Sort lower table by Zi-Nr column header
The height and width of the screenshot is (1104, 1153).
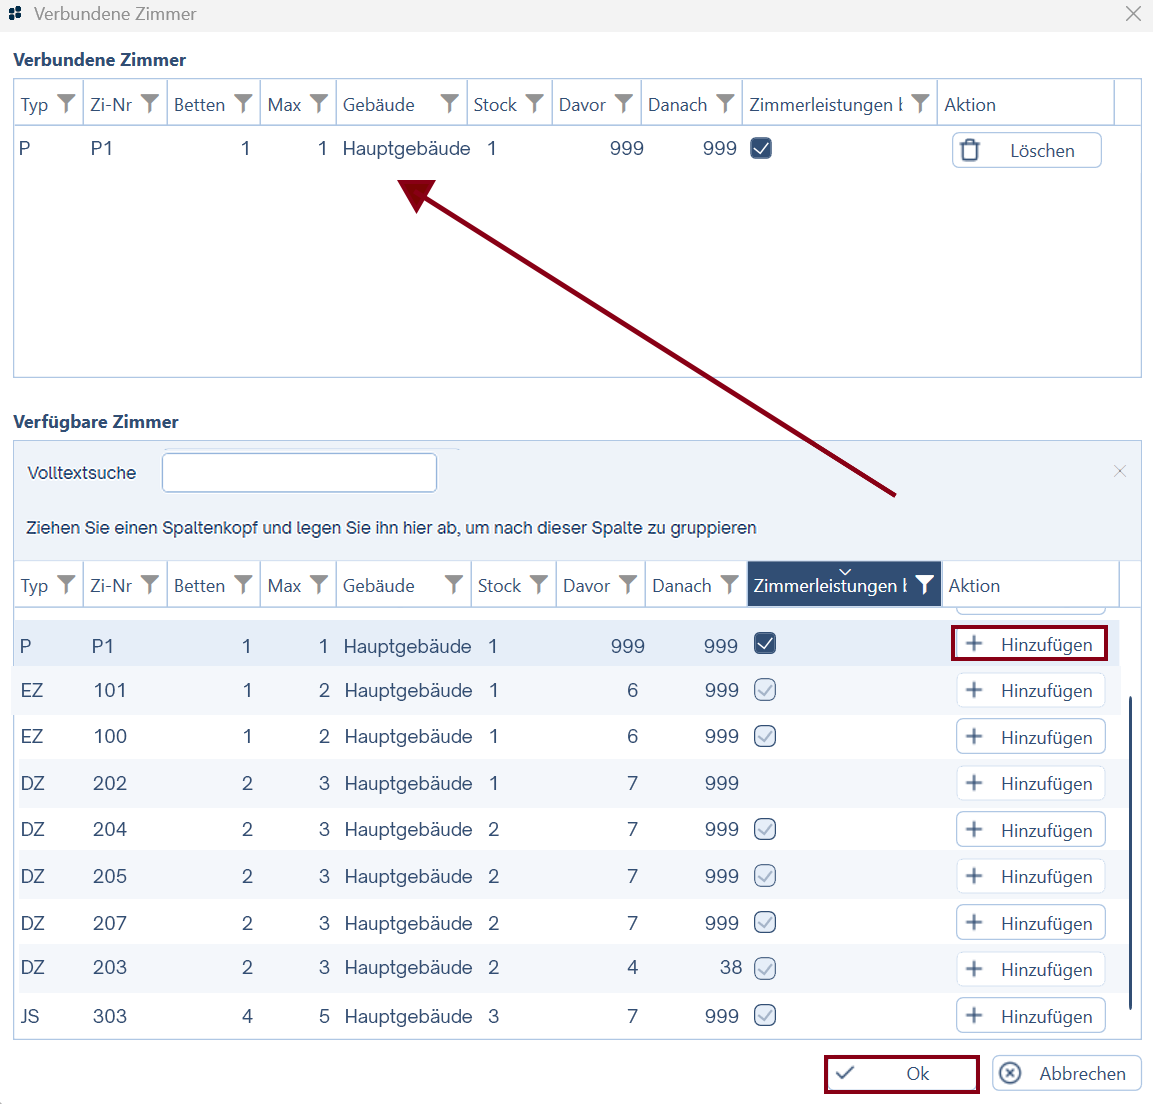(x=110, y=585)
